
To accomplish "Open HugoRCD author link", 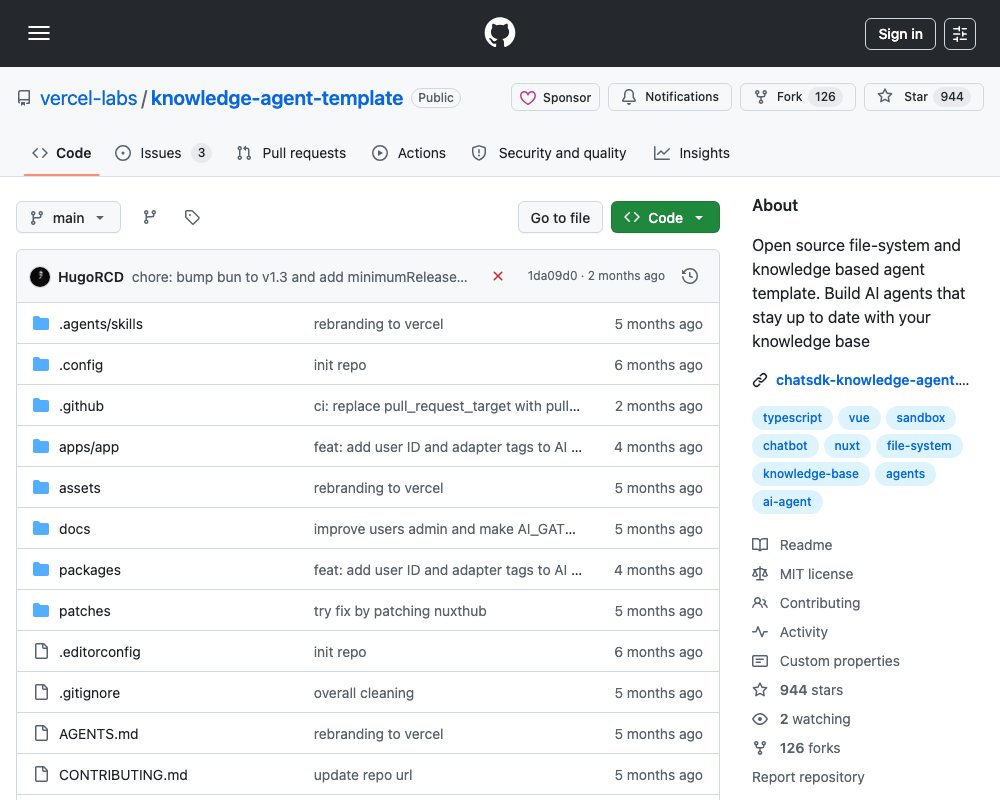I will coord(91,277).
